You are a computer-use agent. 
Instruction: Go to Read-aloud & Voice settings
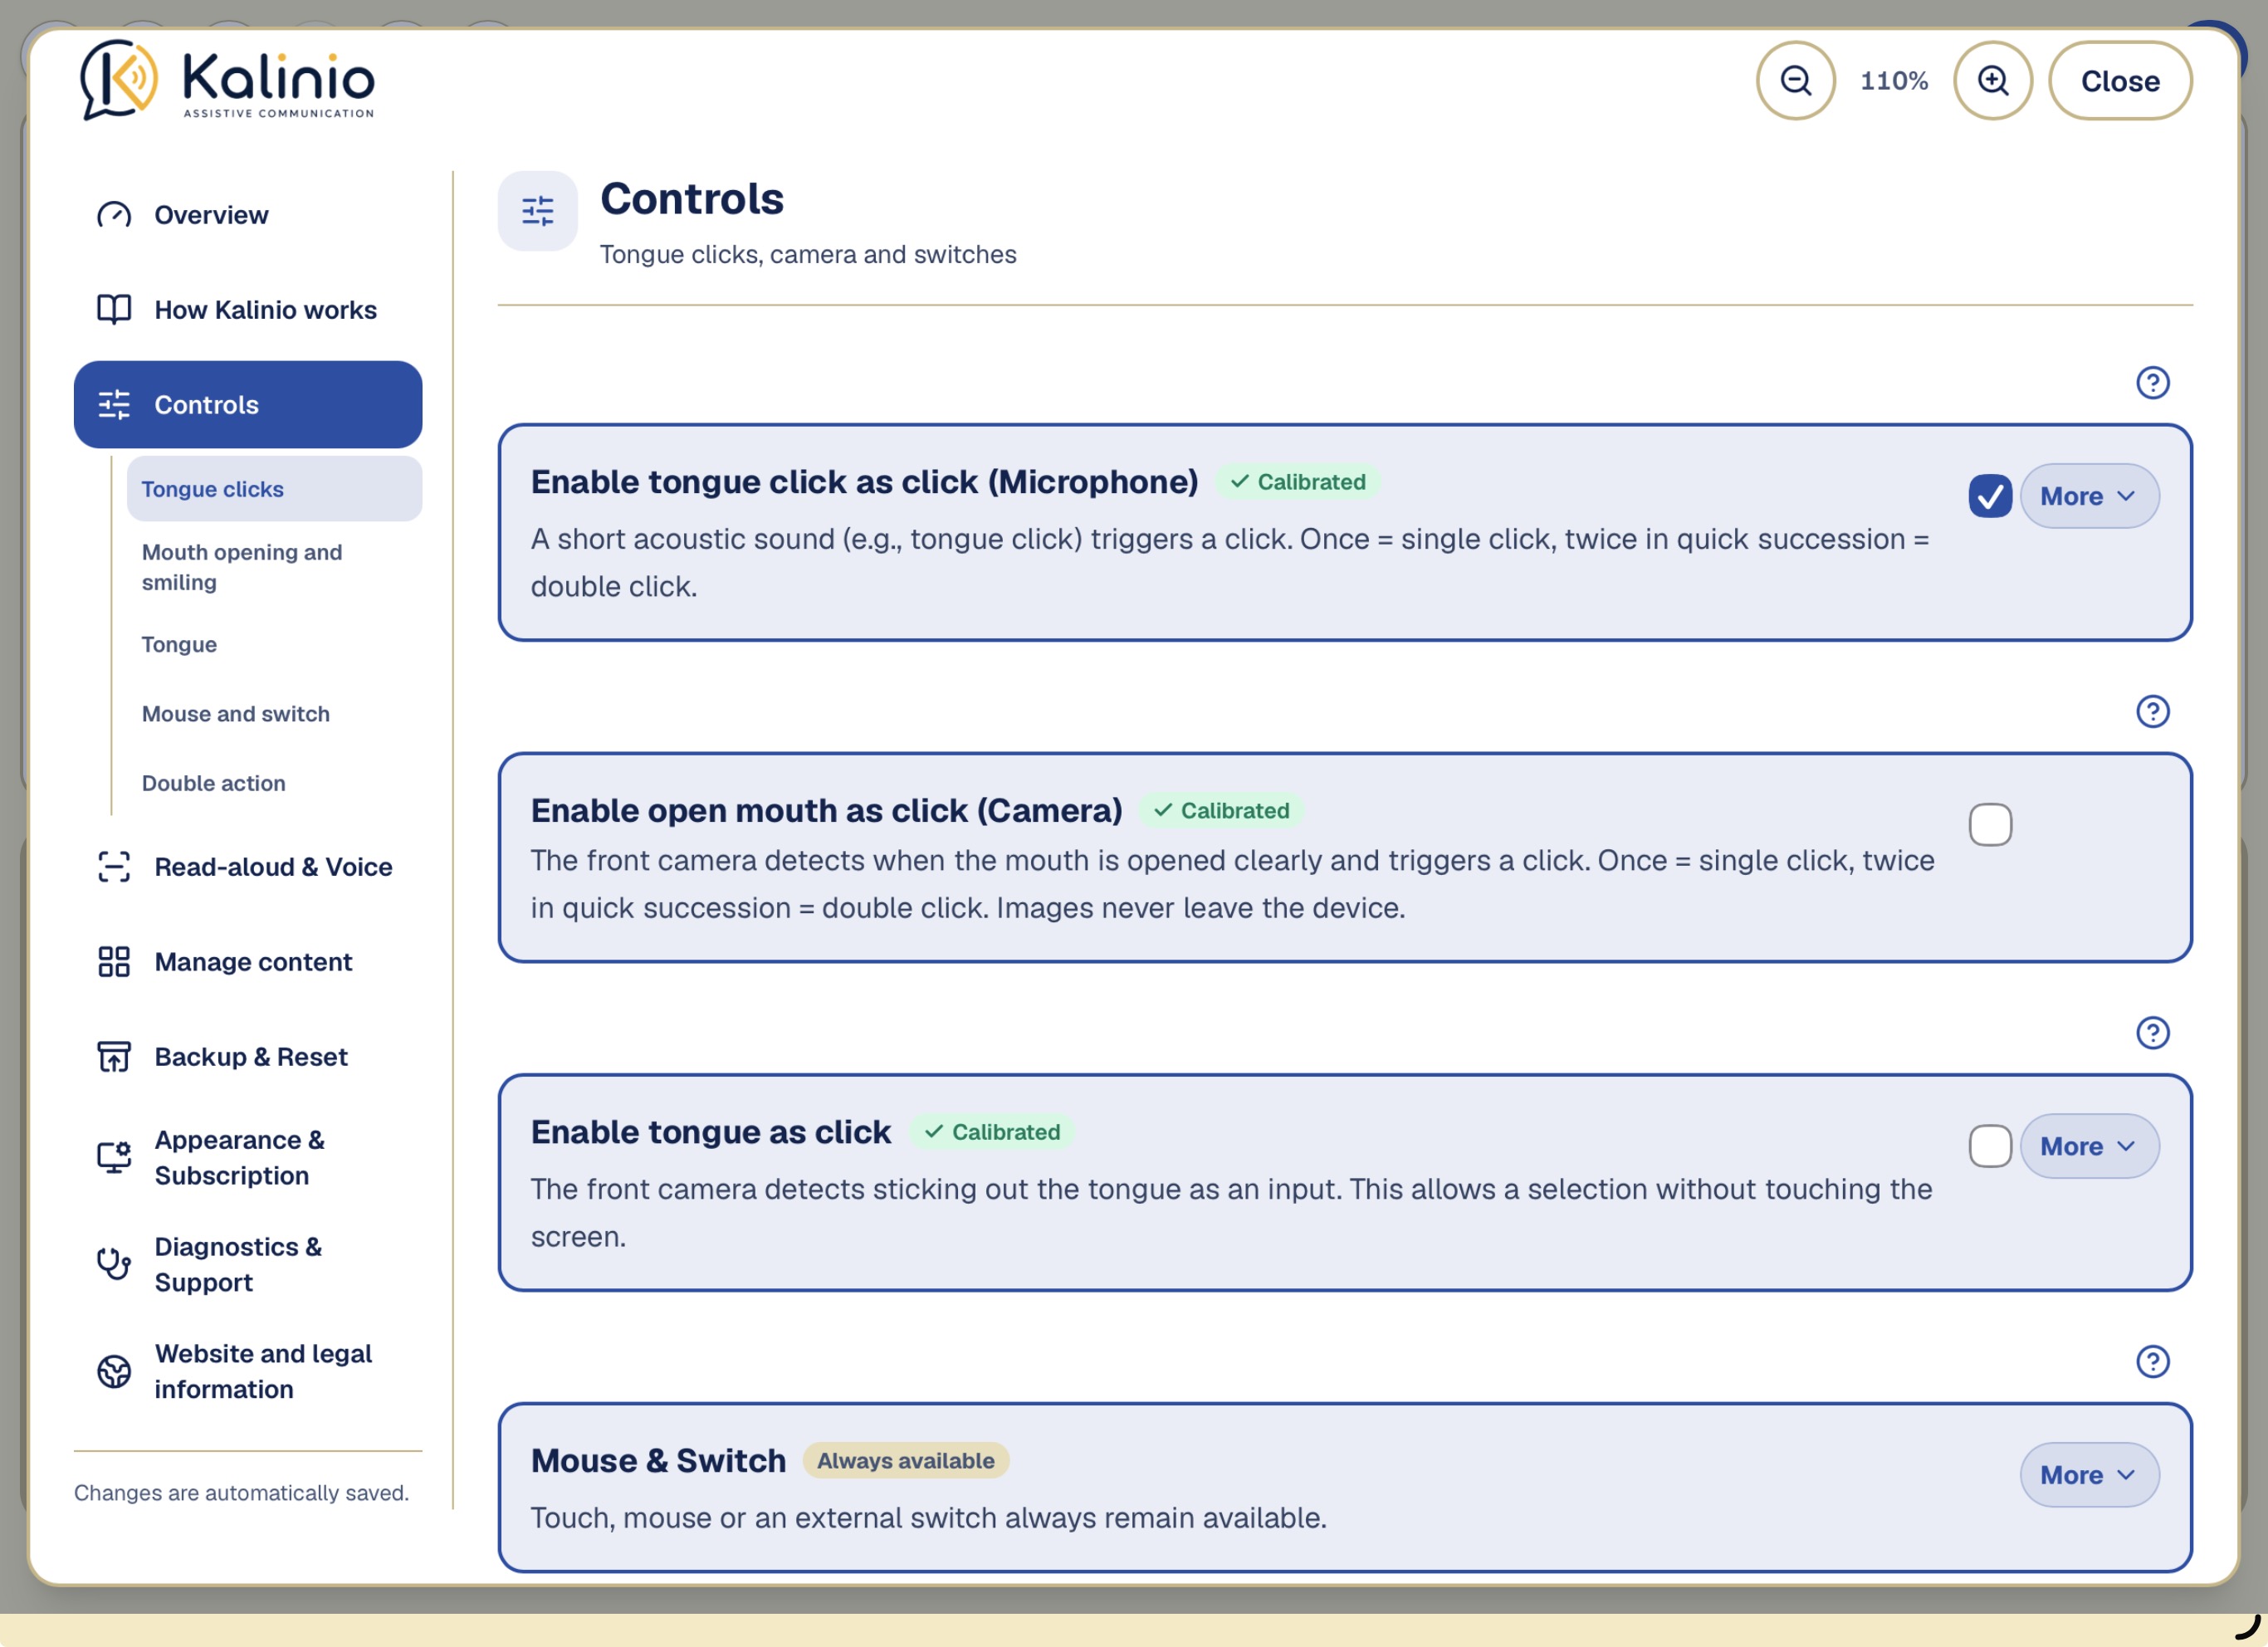(248, 867)
